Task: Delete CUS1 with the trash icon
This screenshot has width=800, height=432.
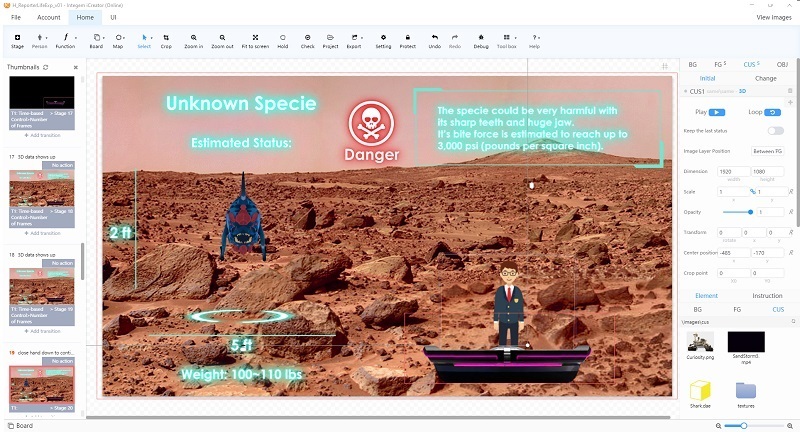Action: click(790, 91)
